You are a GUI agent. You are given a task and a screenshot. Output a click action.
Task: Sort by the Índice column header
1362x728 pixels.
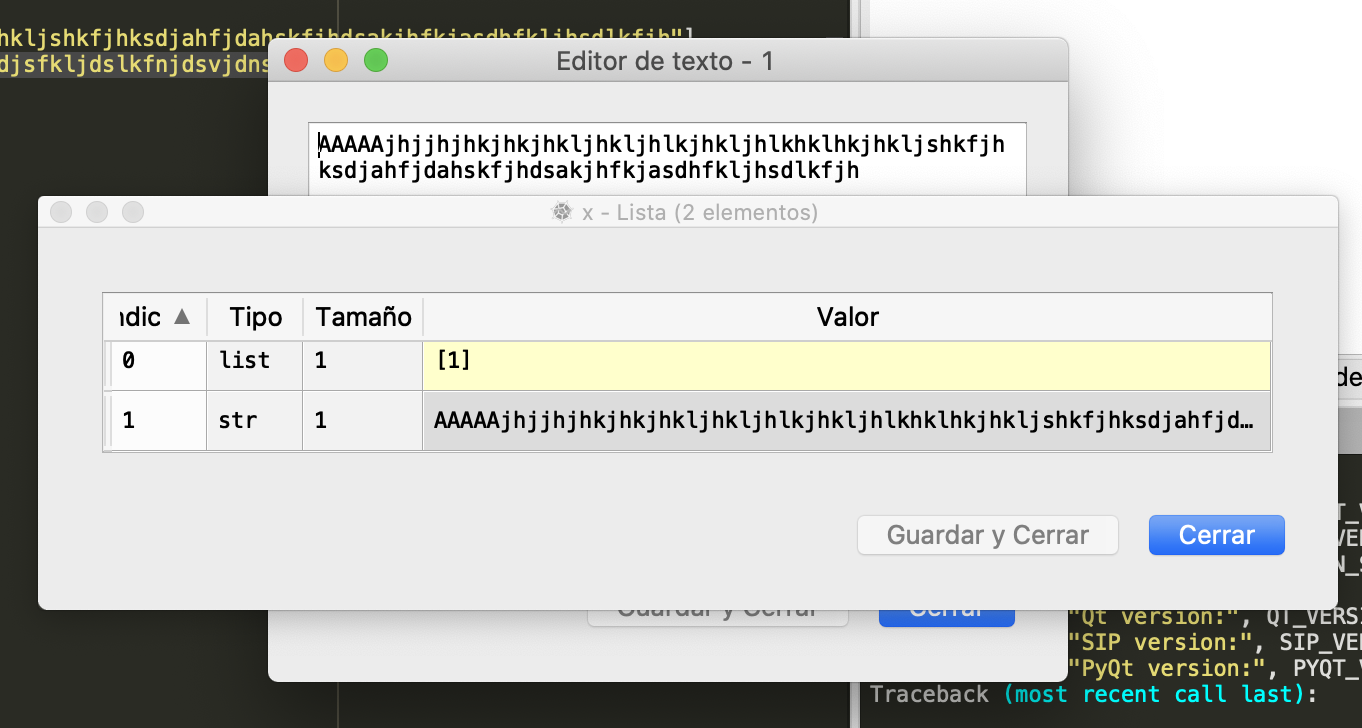click(x=155, y=317)
